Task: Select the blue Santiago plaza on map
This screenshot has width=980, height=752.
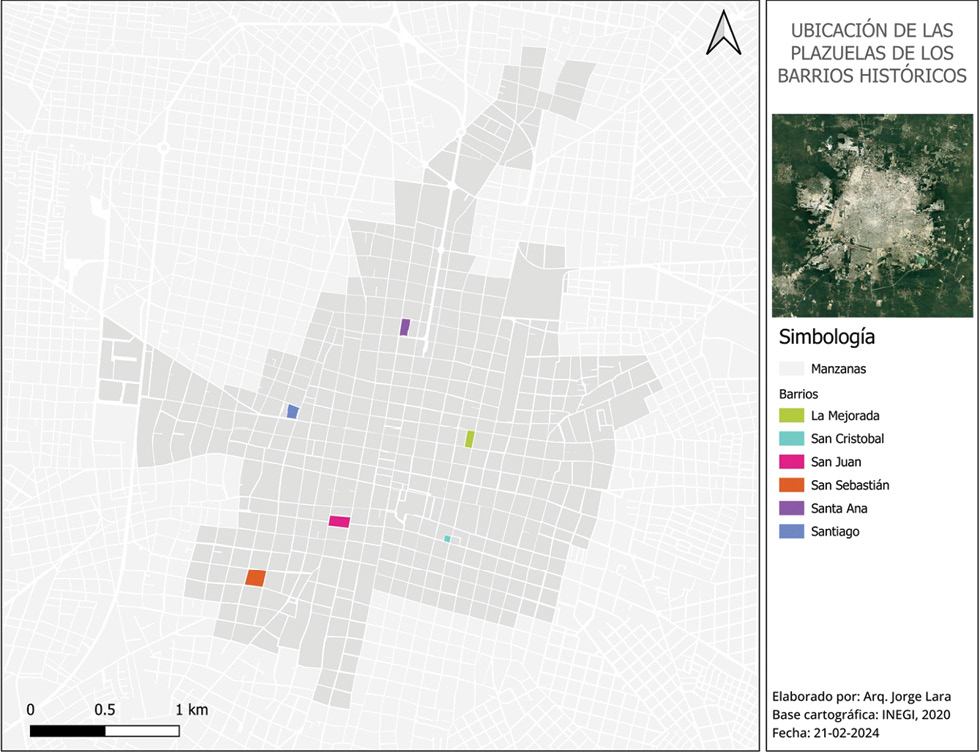Action: [x=293, y=411]
